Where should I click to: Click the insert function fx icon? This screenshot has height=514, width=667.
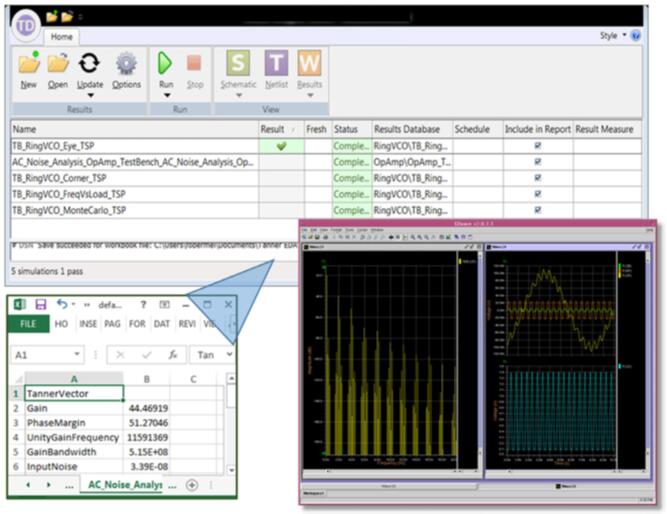click(173, 354)
